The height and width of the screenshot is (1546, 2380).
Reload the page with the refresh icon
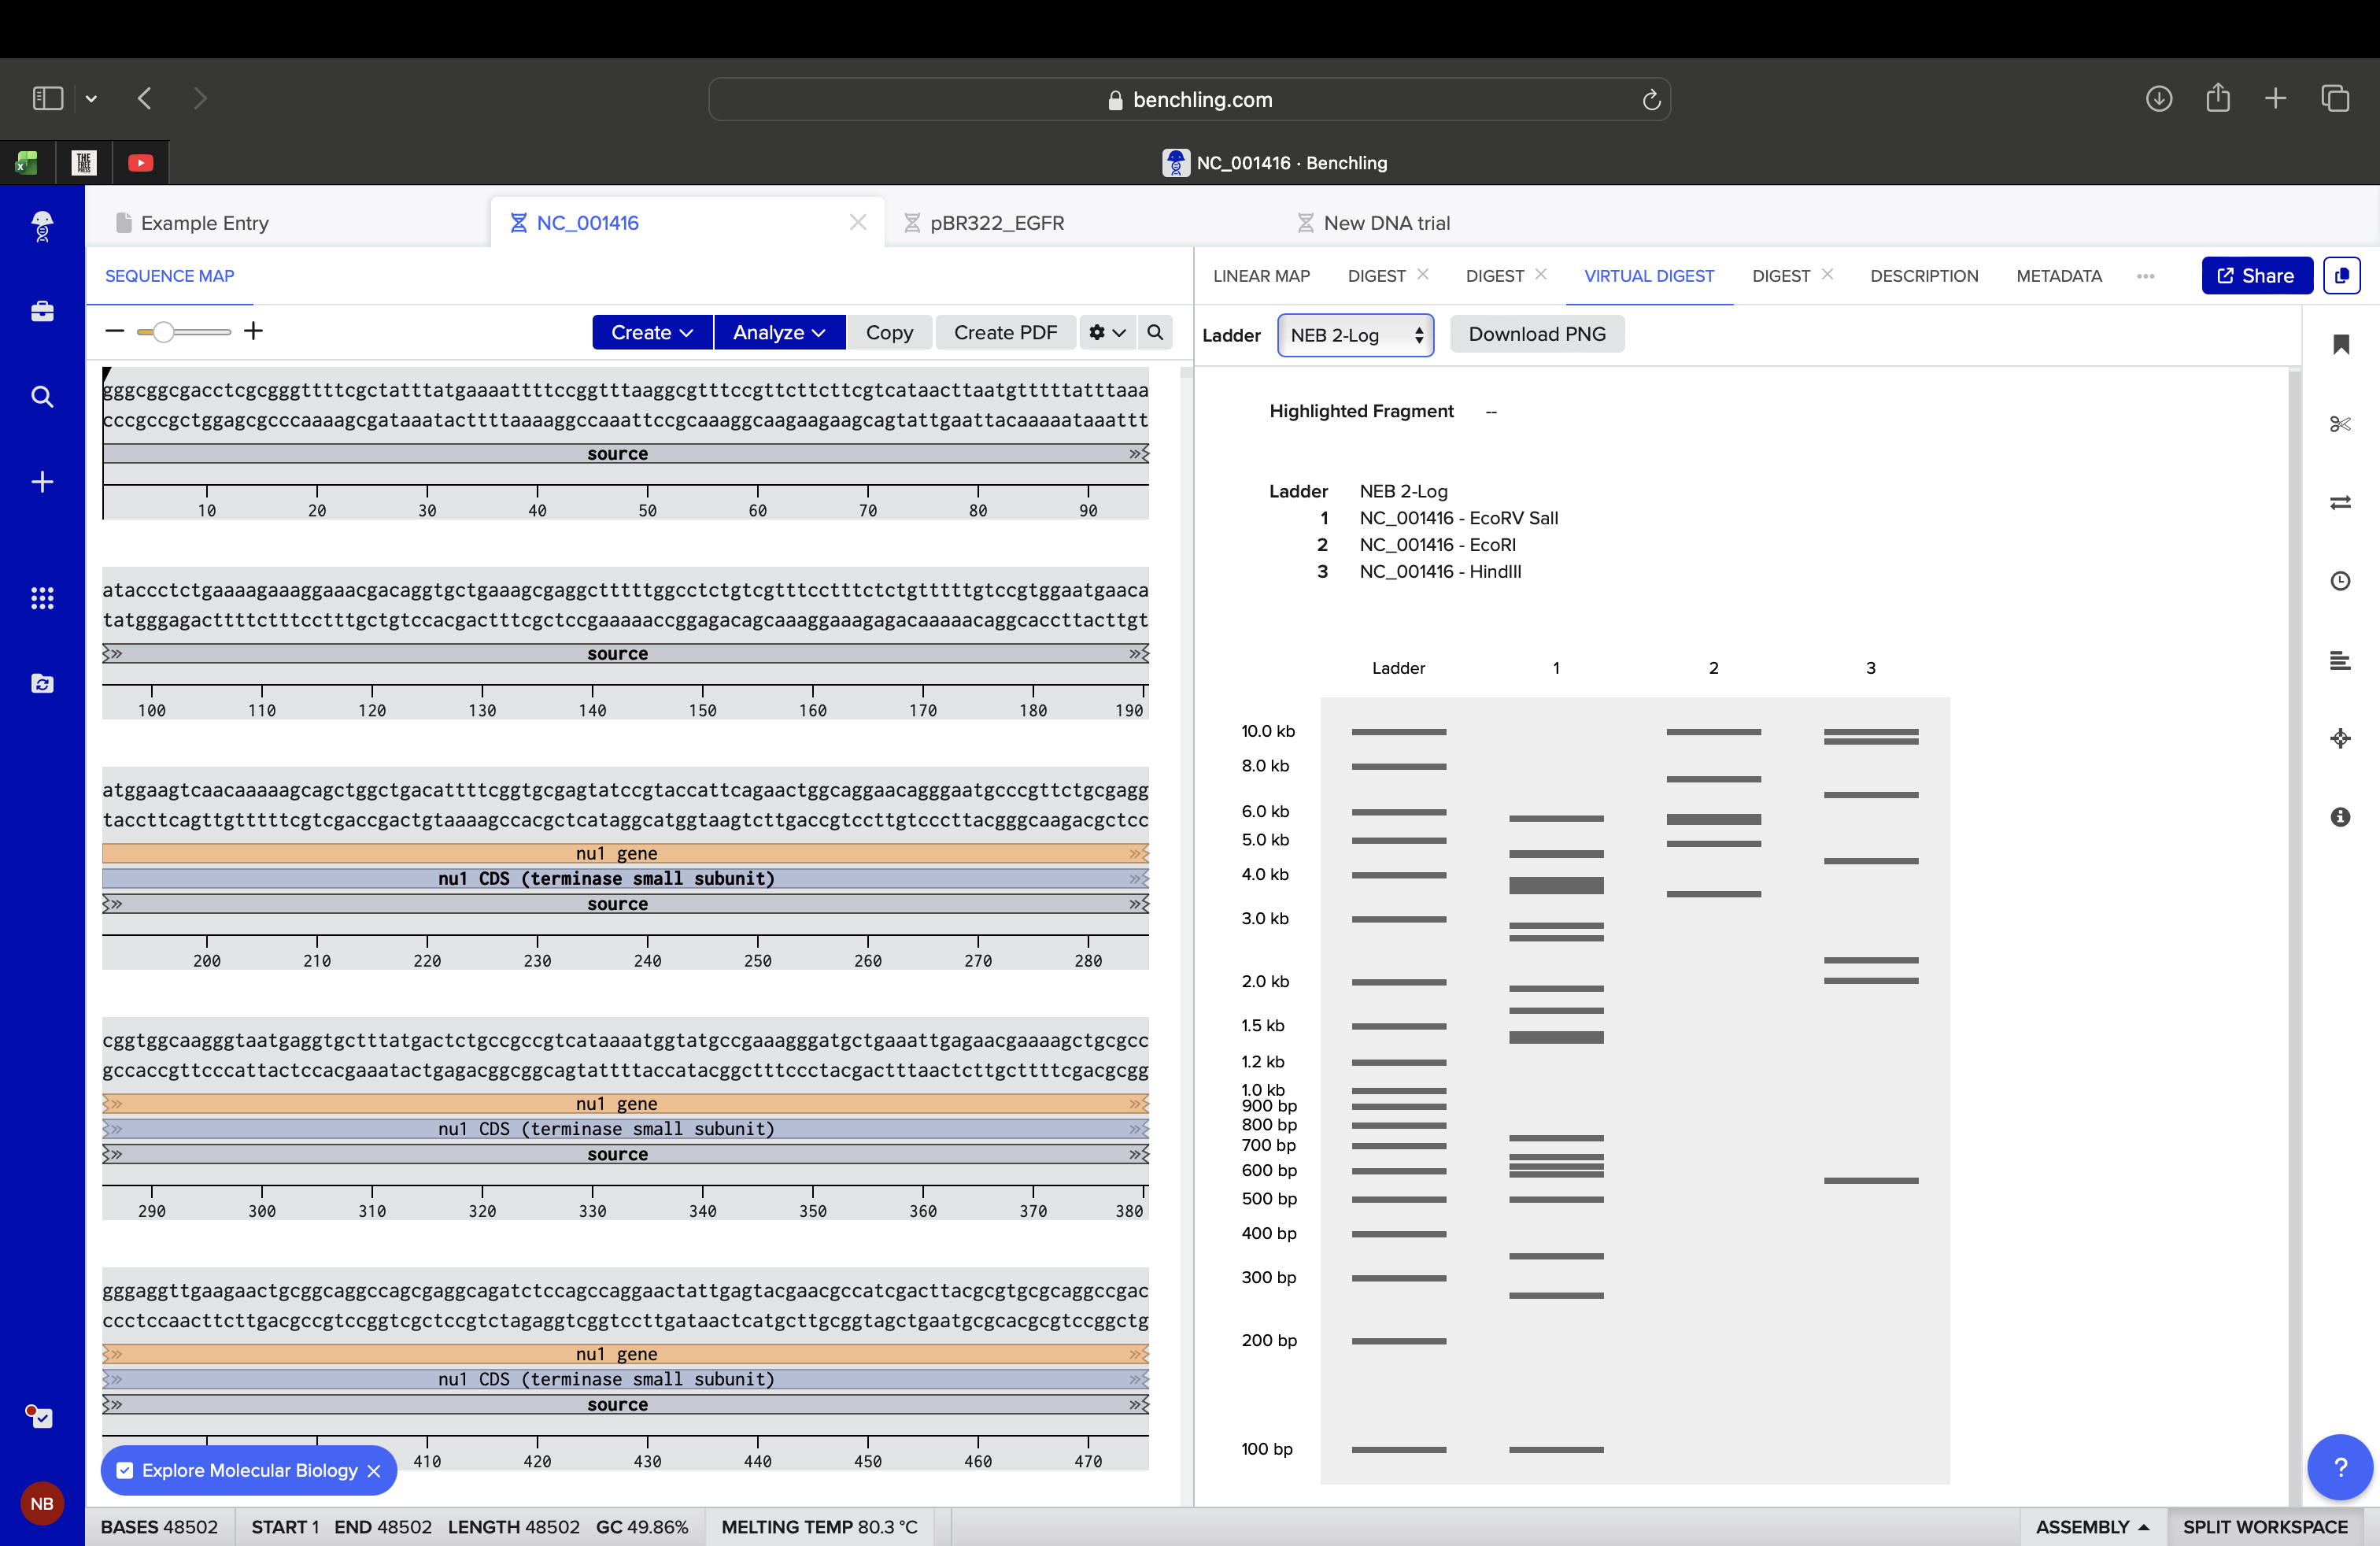pos(1651,99)
